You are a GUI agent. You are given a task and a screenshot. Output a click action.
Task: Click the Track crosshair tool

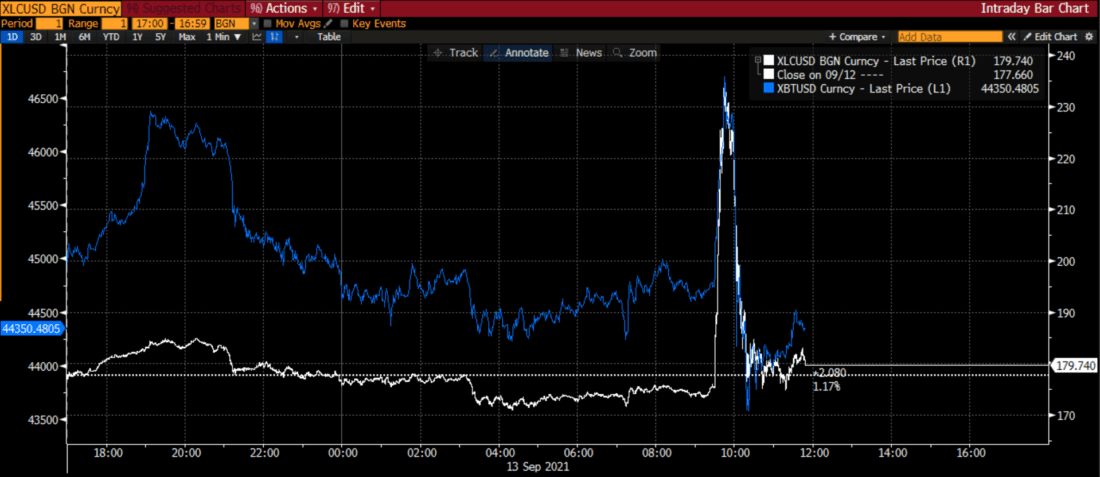[x=455, y=53]
